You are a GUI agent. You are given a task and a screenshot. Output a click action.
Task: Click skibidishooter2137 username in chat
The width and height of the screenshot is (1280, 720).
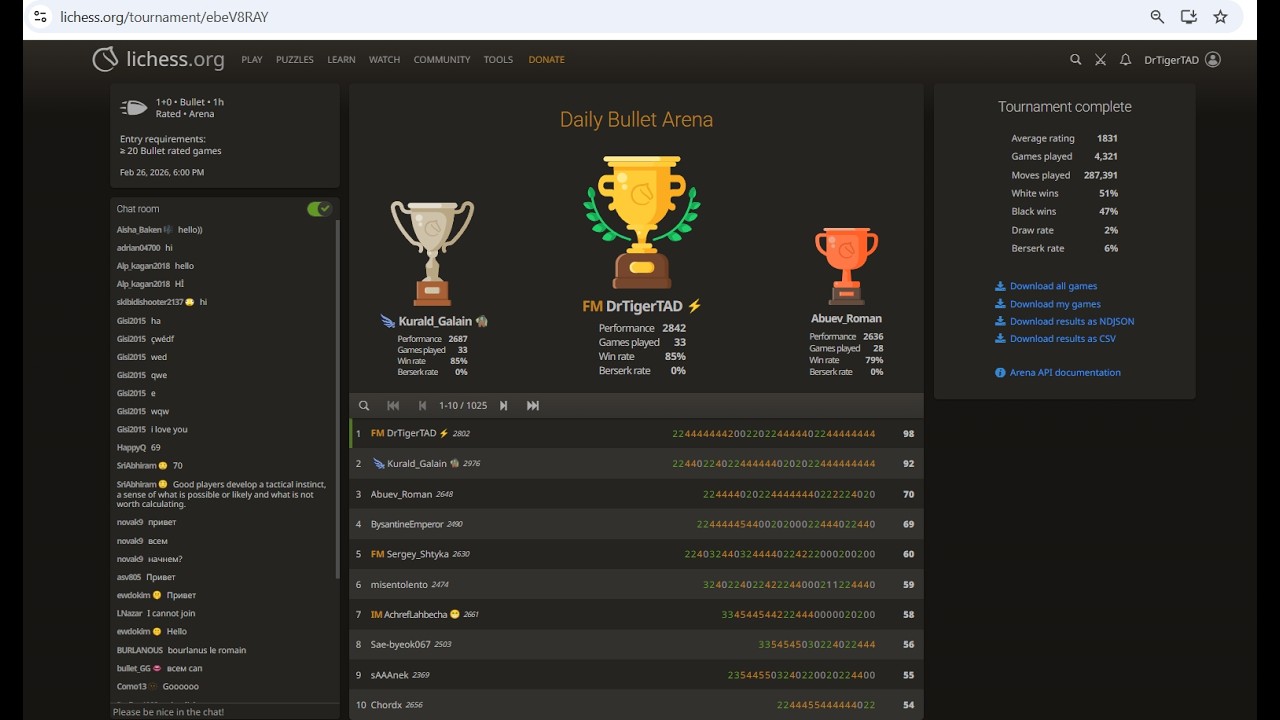click(x=149, y=302)
